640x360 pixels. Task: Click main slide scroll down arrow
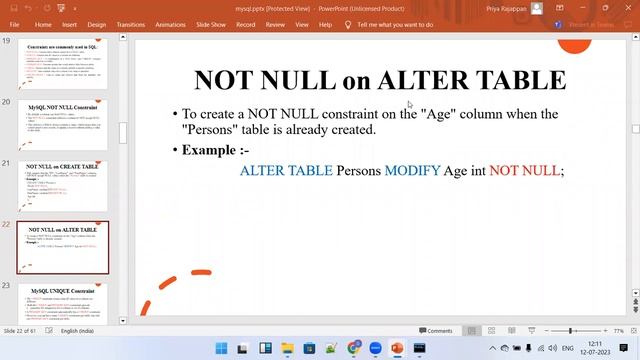[x=636, y=293]
